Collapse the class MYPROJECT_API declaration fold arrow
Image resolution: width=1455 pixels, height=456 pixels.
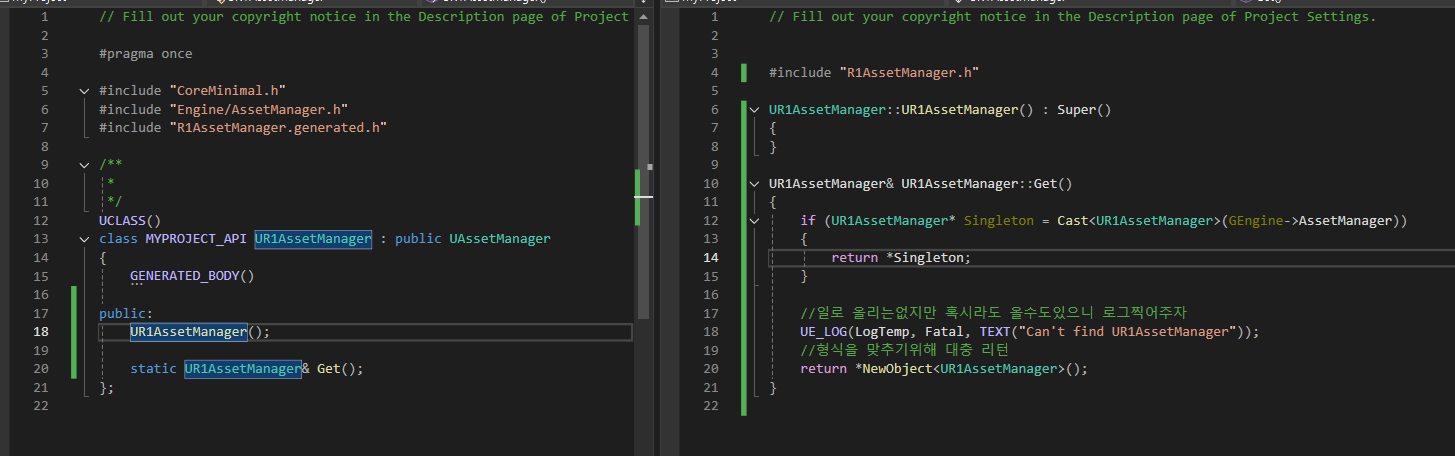click(84, 239)
